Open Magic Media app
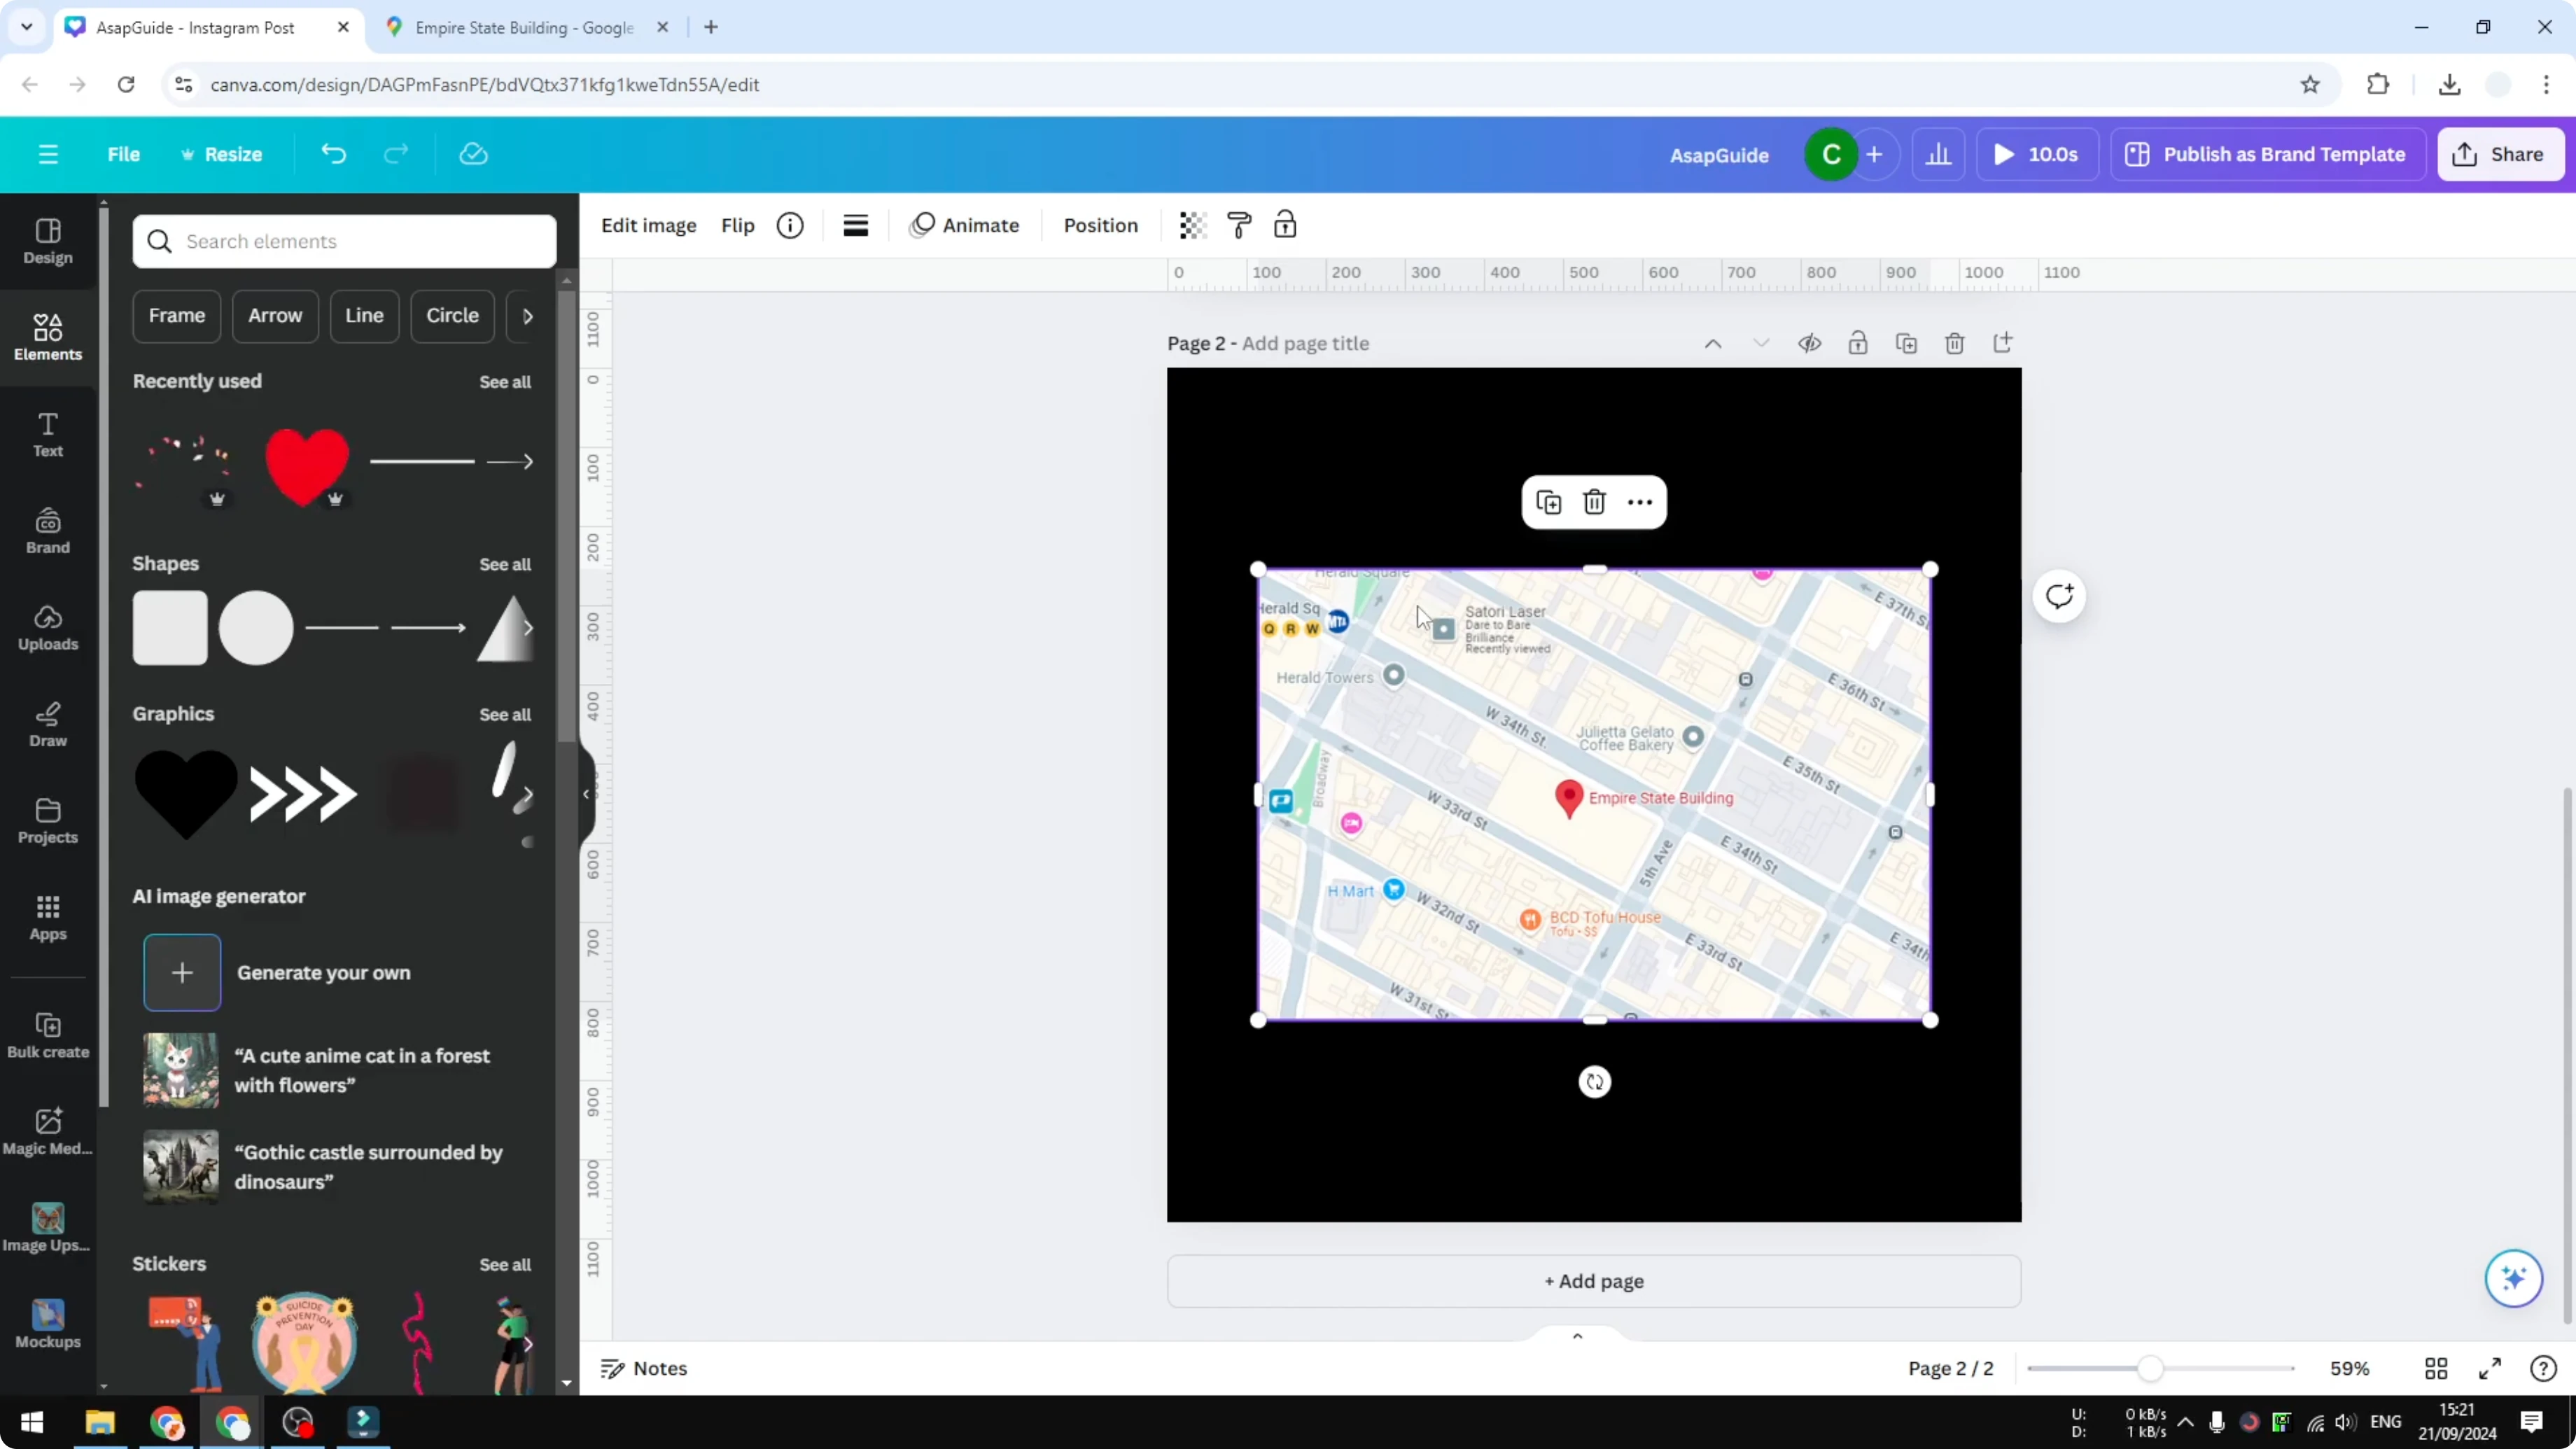 point(48,1133)
